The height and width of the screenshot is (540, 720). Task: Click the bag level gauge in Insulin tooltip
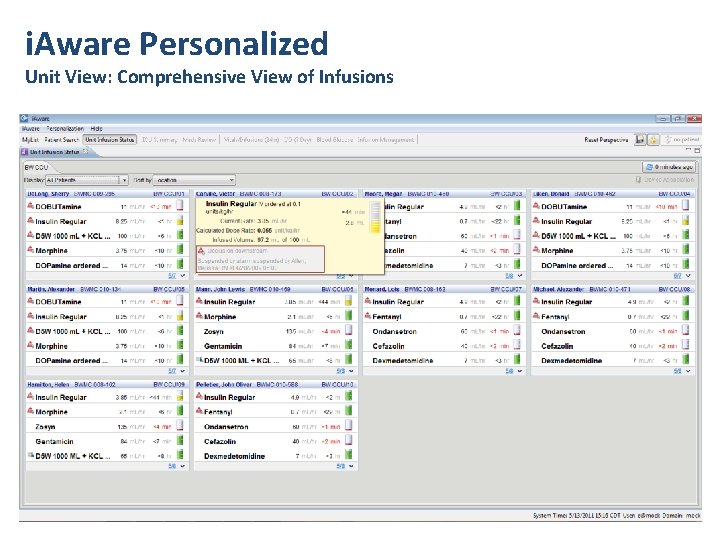pos(376,216)
